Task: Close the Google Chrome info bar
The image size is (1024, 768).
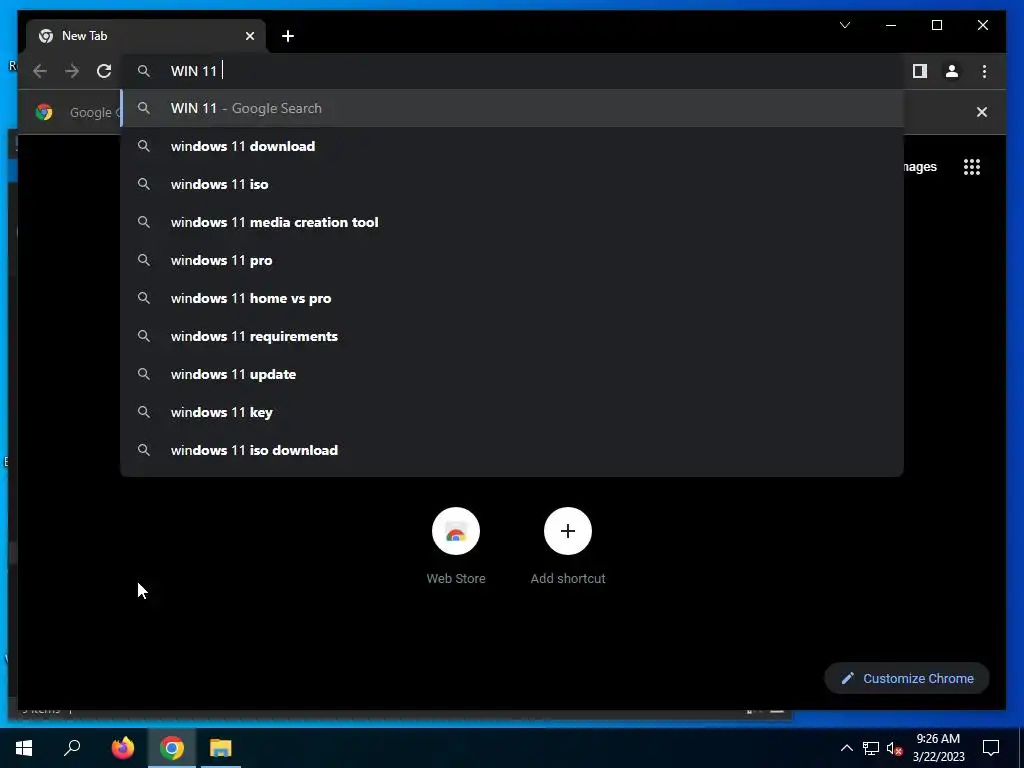Action: point(982,112)
